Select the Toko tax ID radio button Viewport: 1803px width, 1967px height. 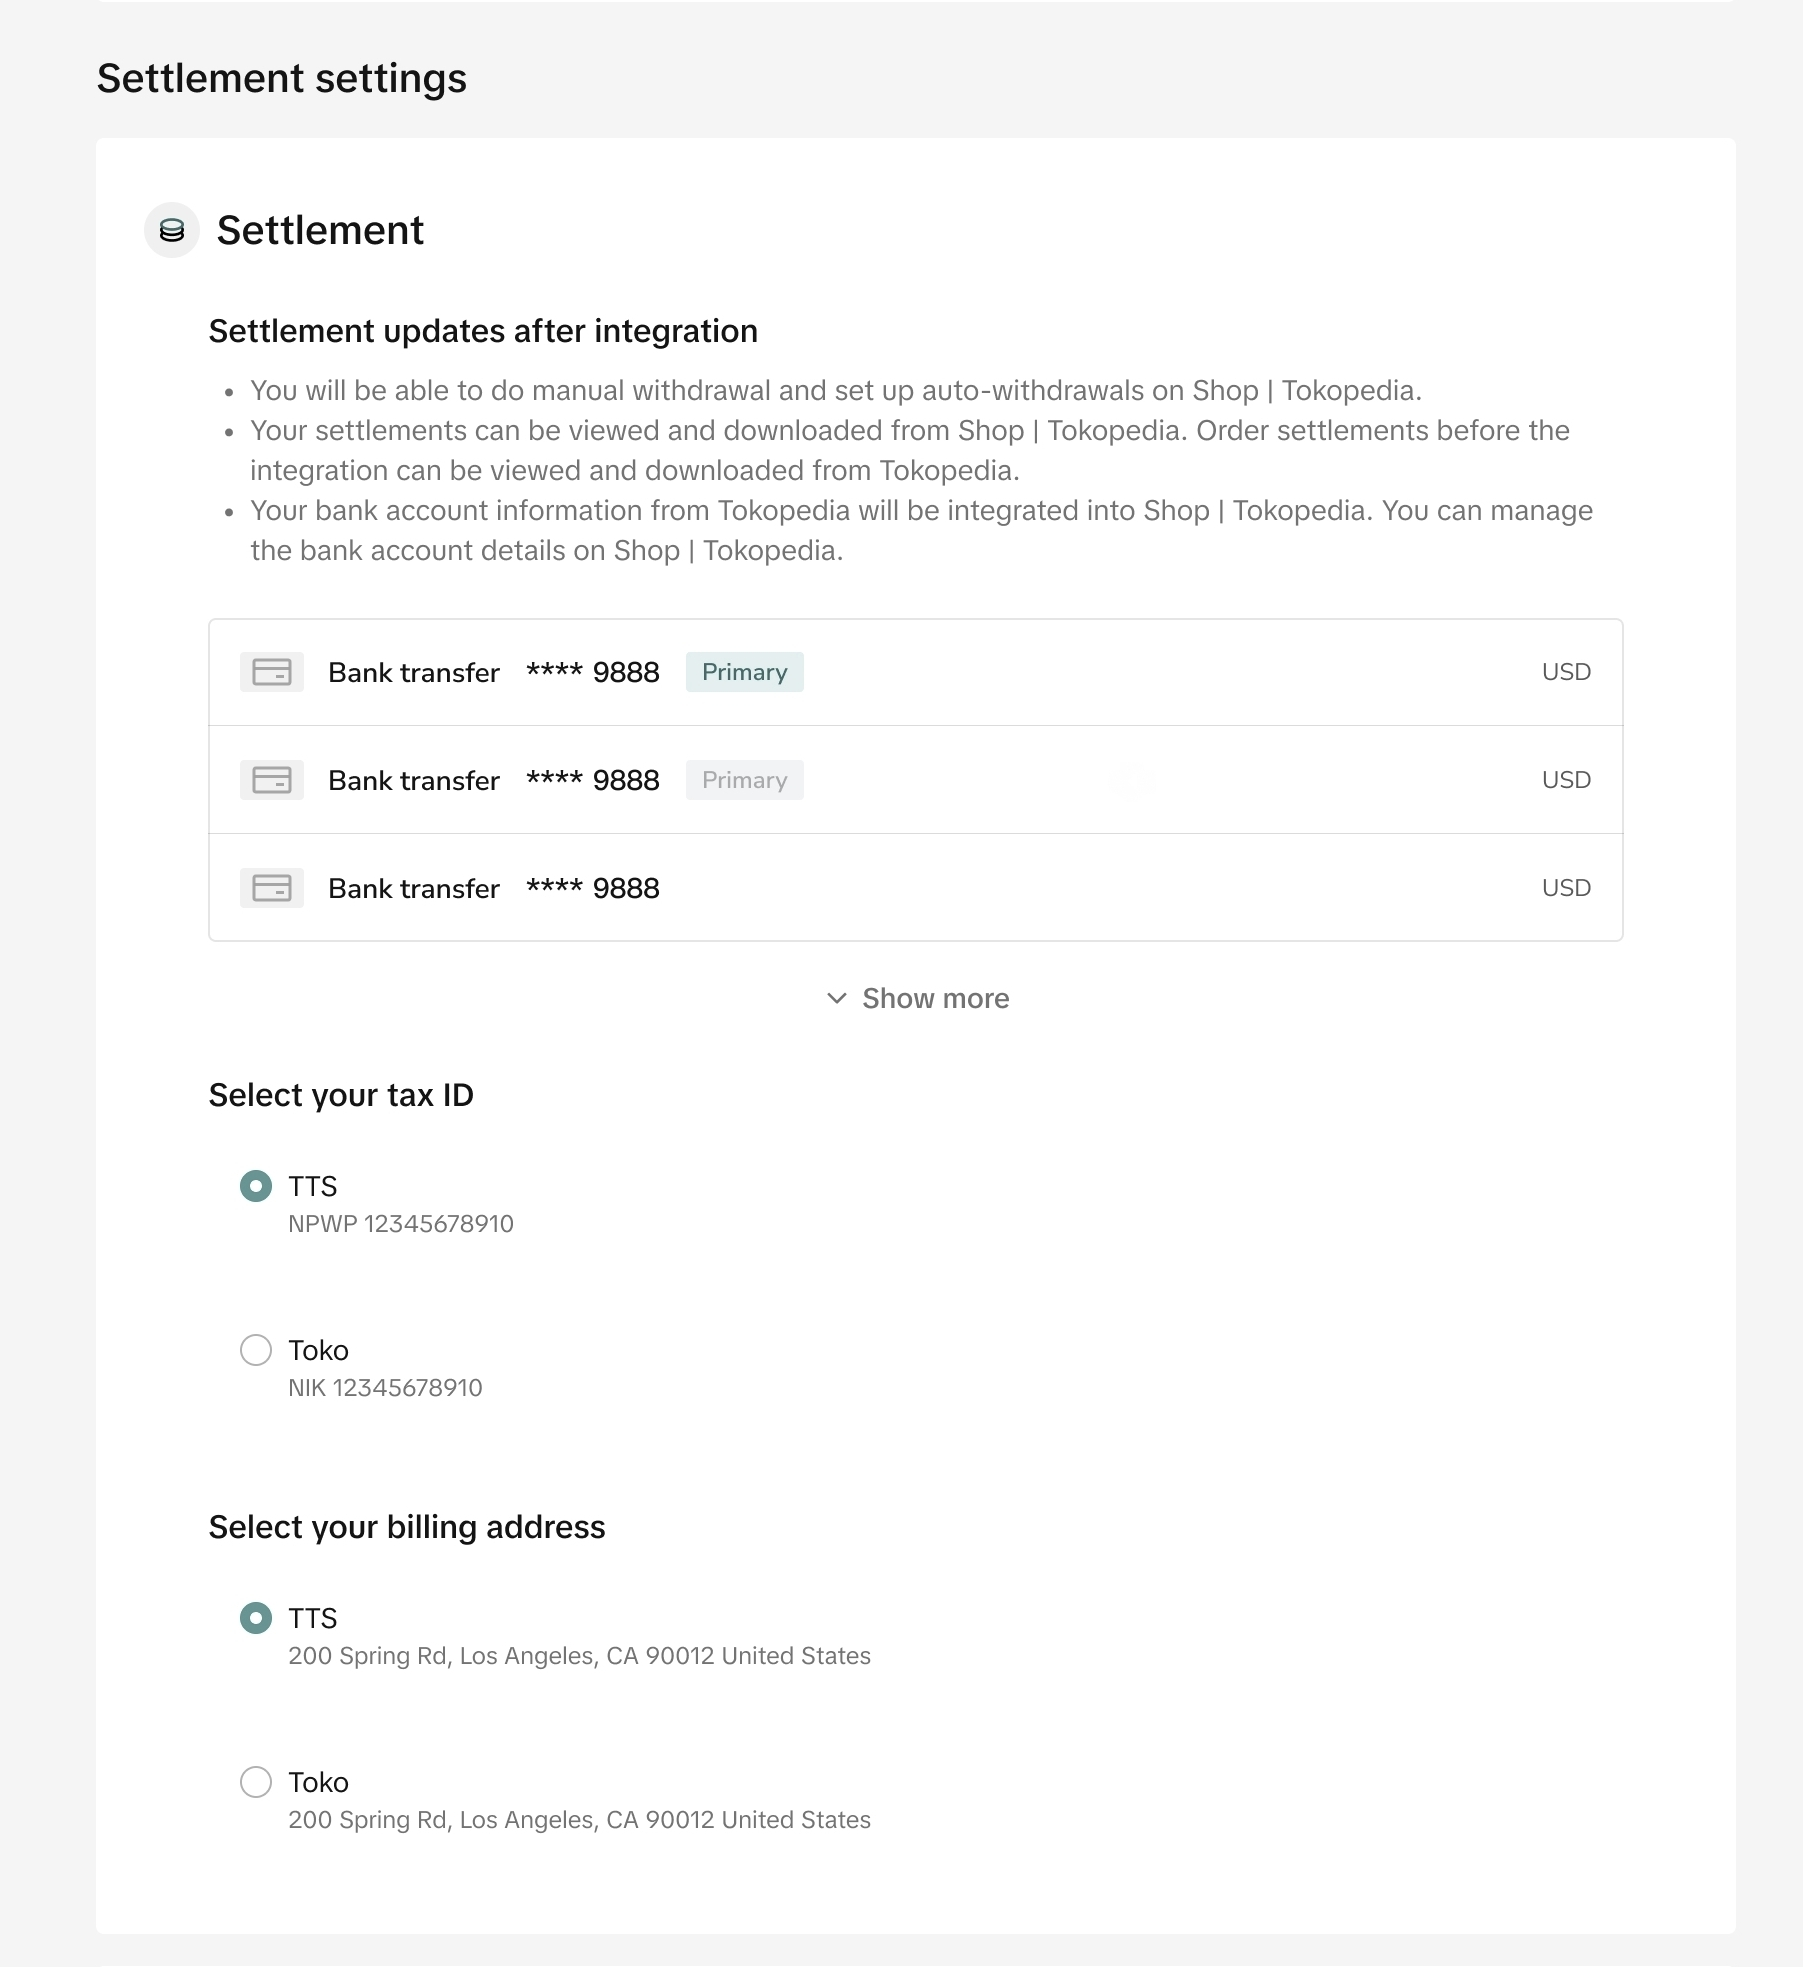click(256, 1350)
